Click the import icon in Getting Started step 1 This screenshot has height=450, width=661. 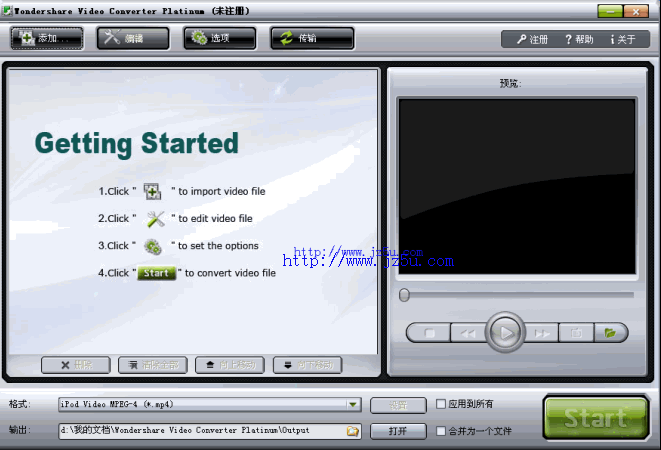(x=153, y=191)
